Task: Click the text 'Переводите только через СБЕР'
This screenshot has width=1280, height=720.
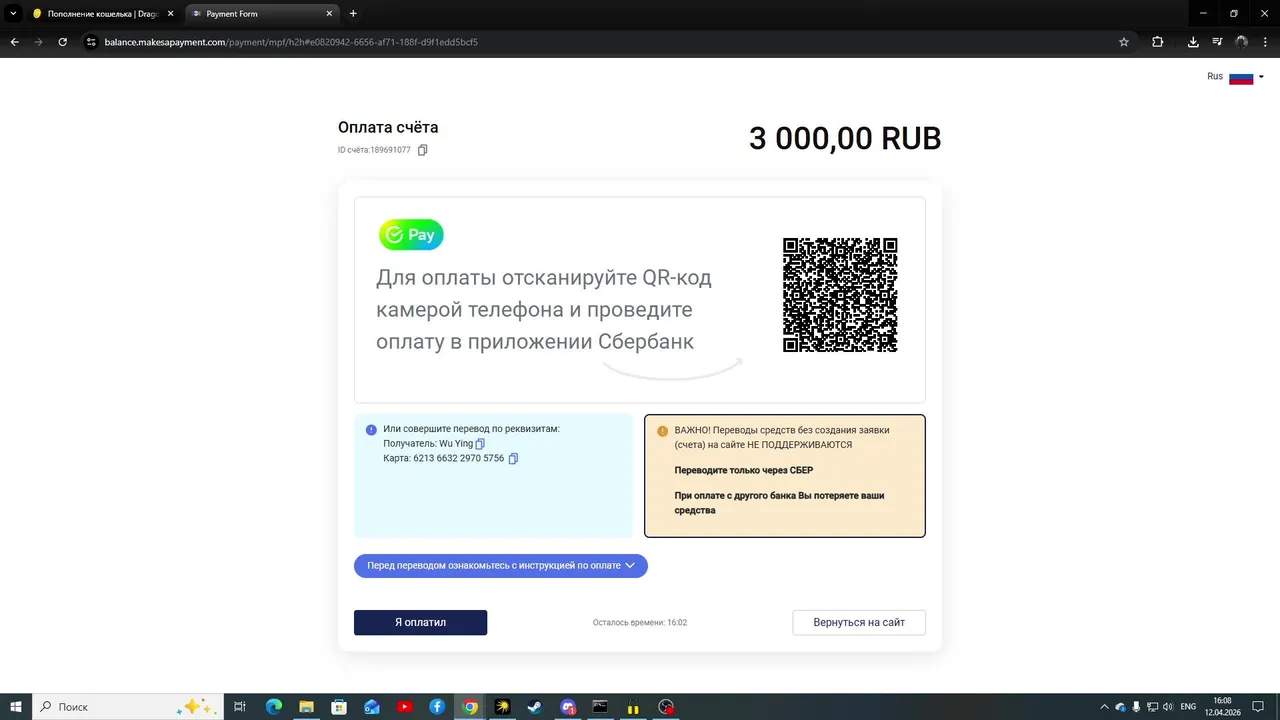Action: pyautogui.click(x=744, y=470)
